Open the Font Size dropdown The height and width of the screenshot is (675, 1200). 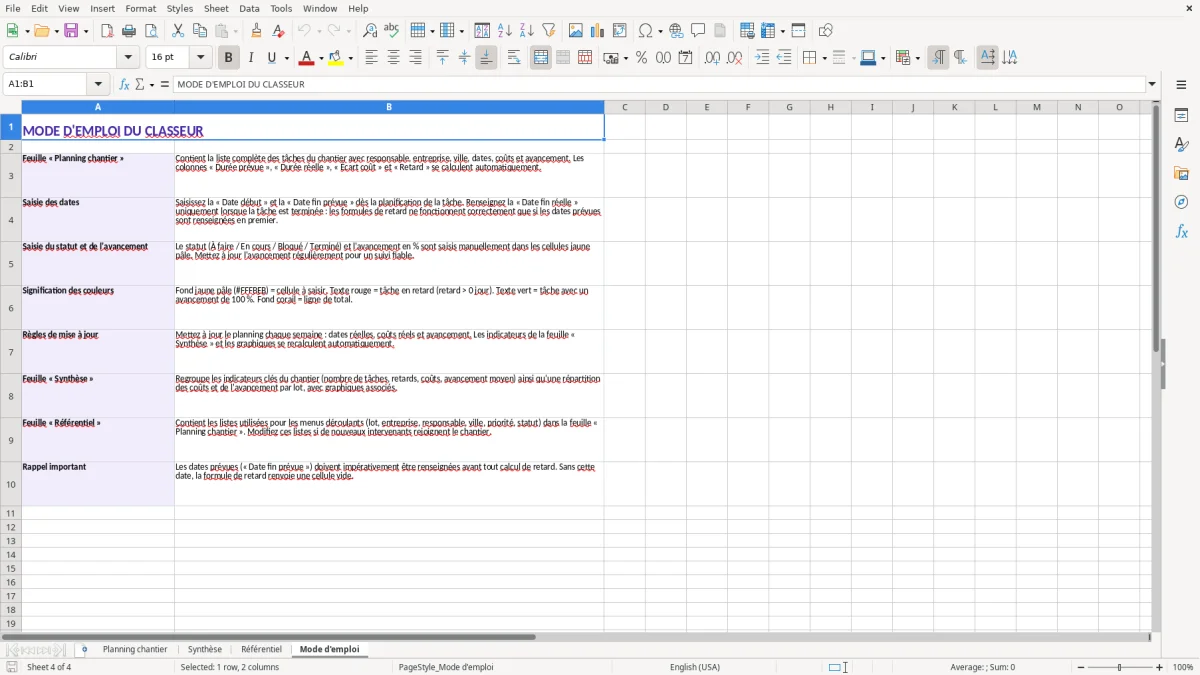coord(200,57)
